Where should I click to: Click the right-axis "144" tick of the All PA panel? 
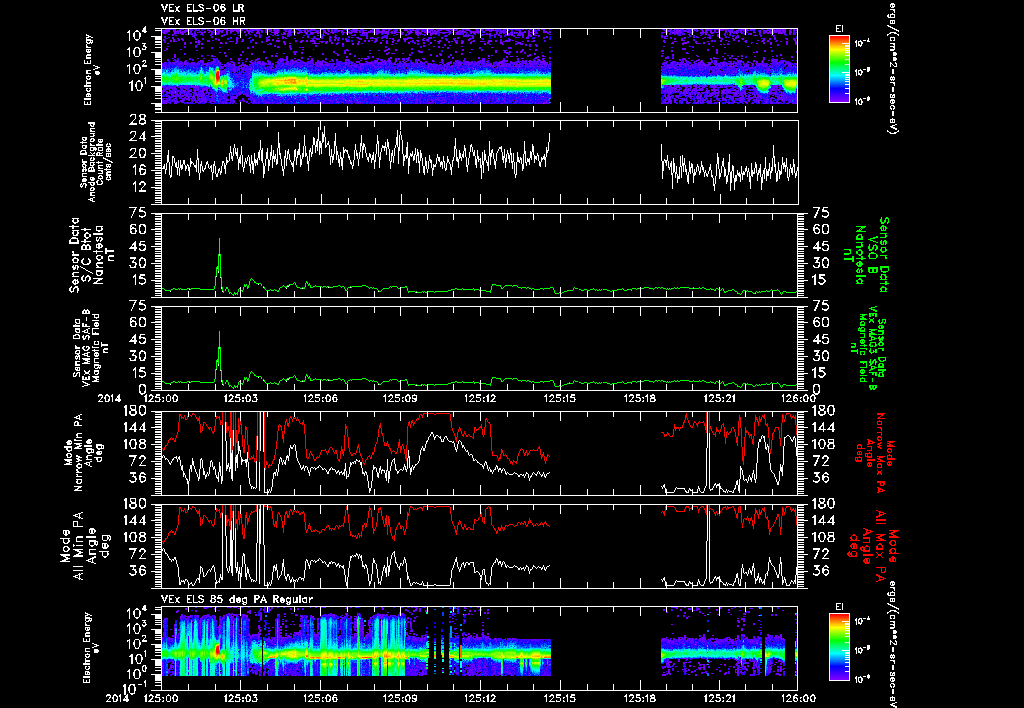822,520
